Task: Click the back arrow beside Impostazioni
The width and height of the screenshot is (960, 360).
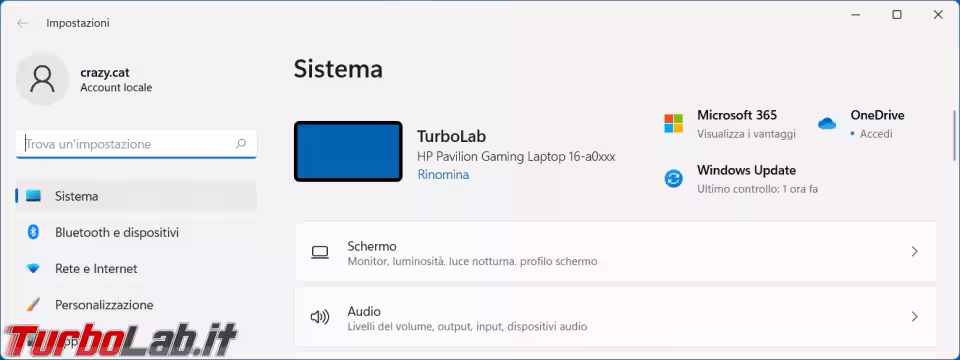Action: [23, 23]
